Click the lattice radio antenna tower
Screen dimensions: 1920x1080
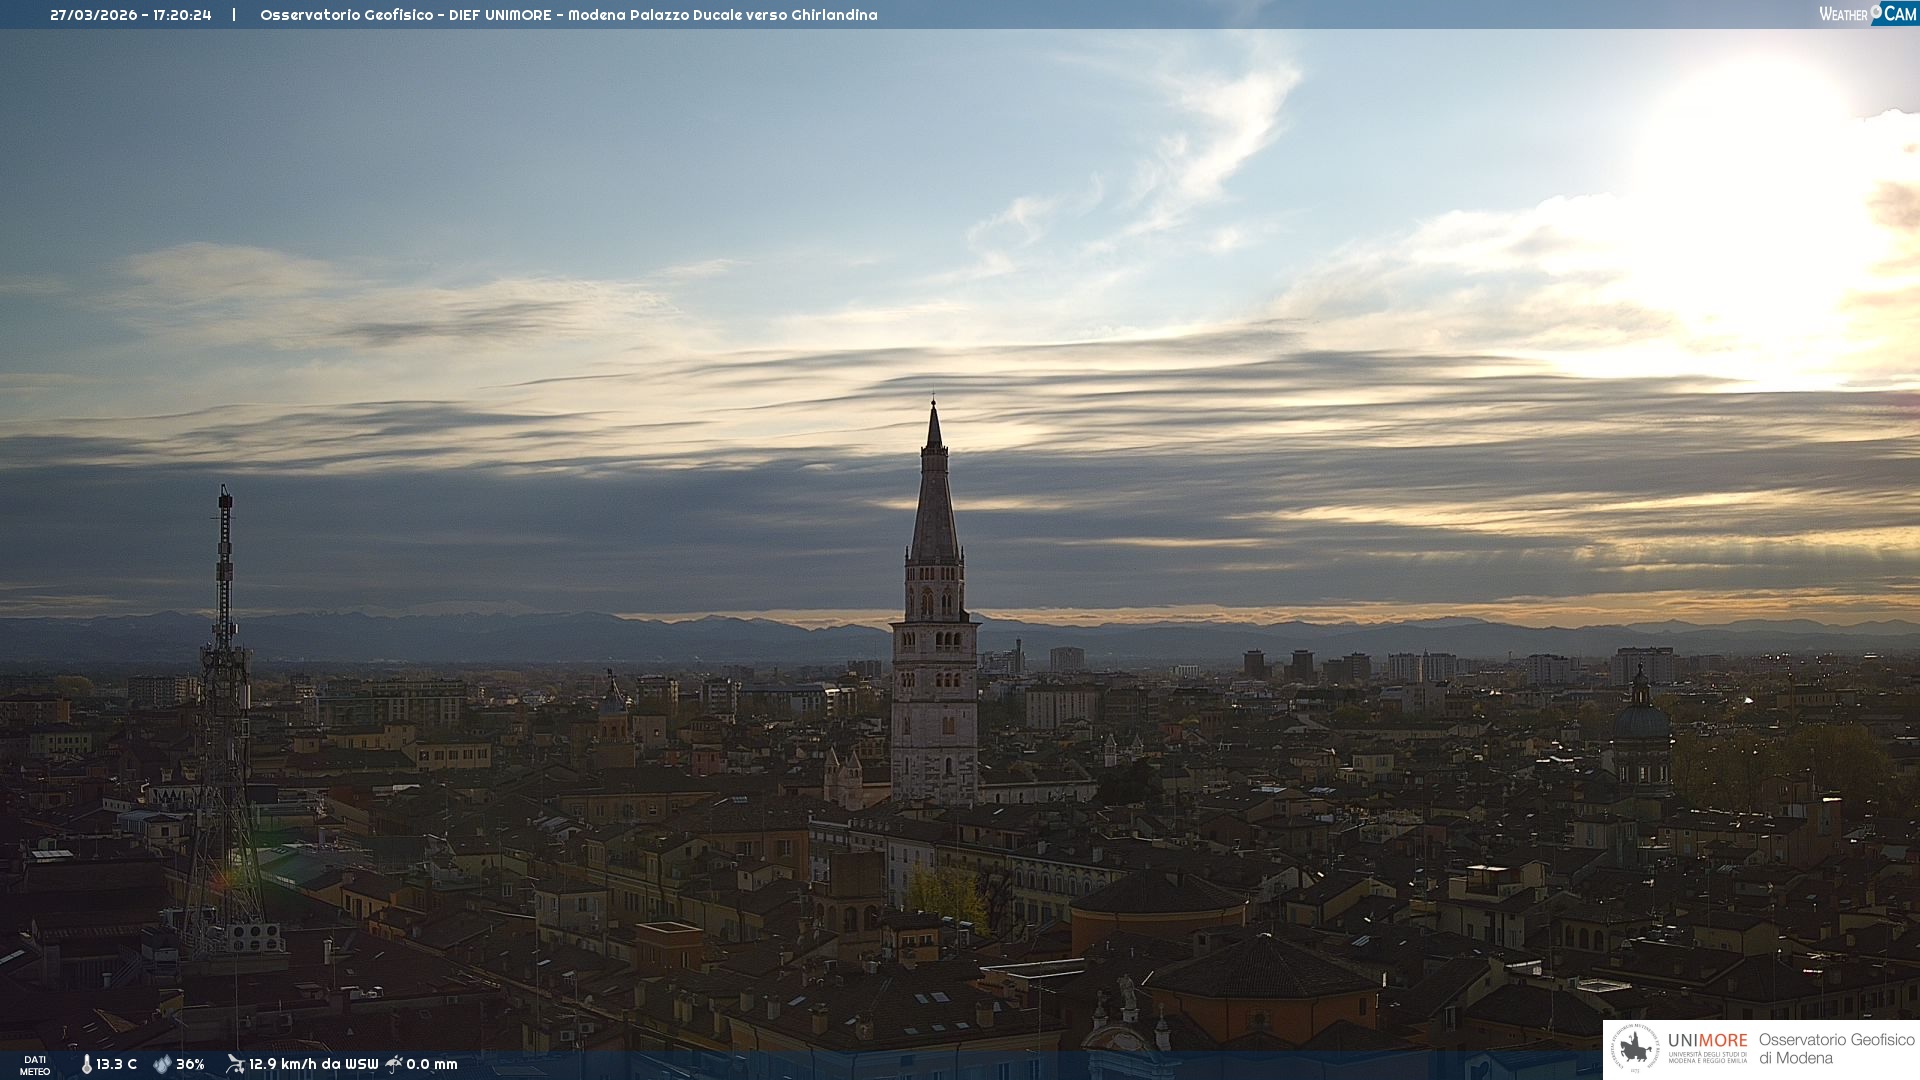pyautogui.click(x=224, y=700)
